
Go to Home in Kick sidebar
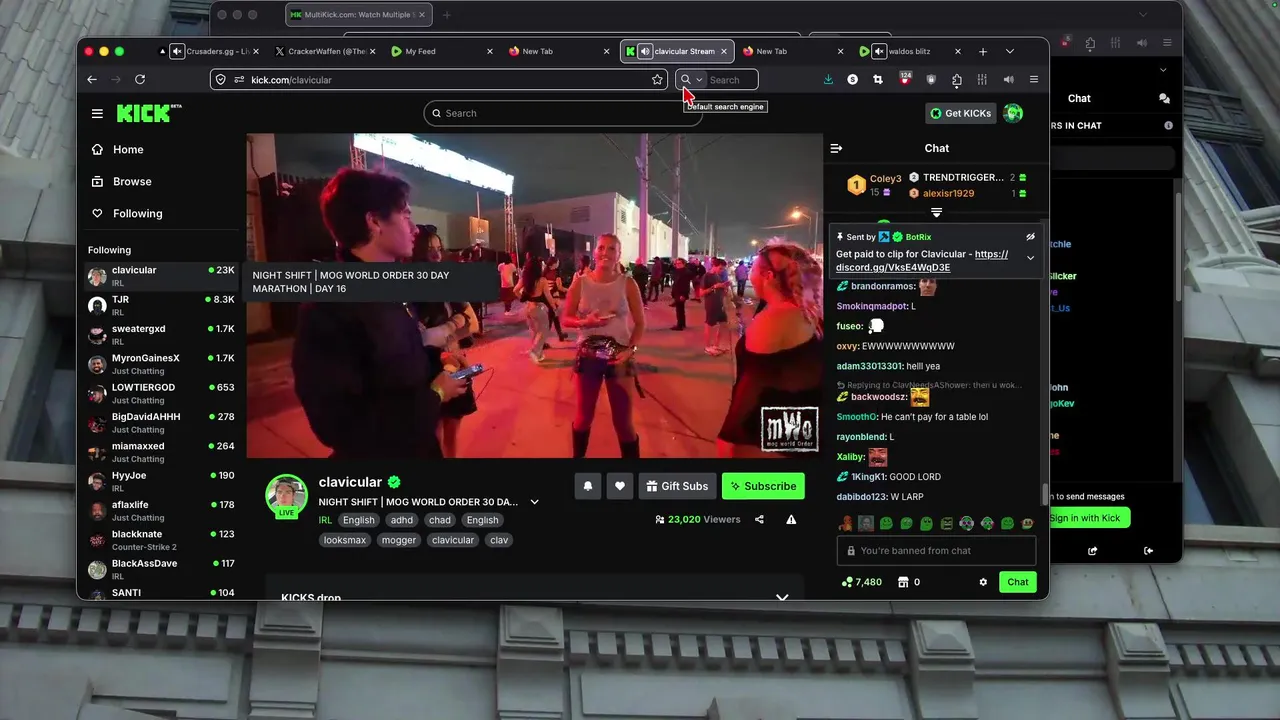coord(128,150)
